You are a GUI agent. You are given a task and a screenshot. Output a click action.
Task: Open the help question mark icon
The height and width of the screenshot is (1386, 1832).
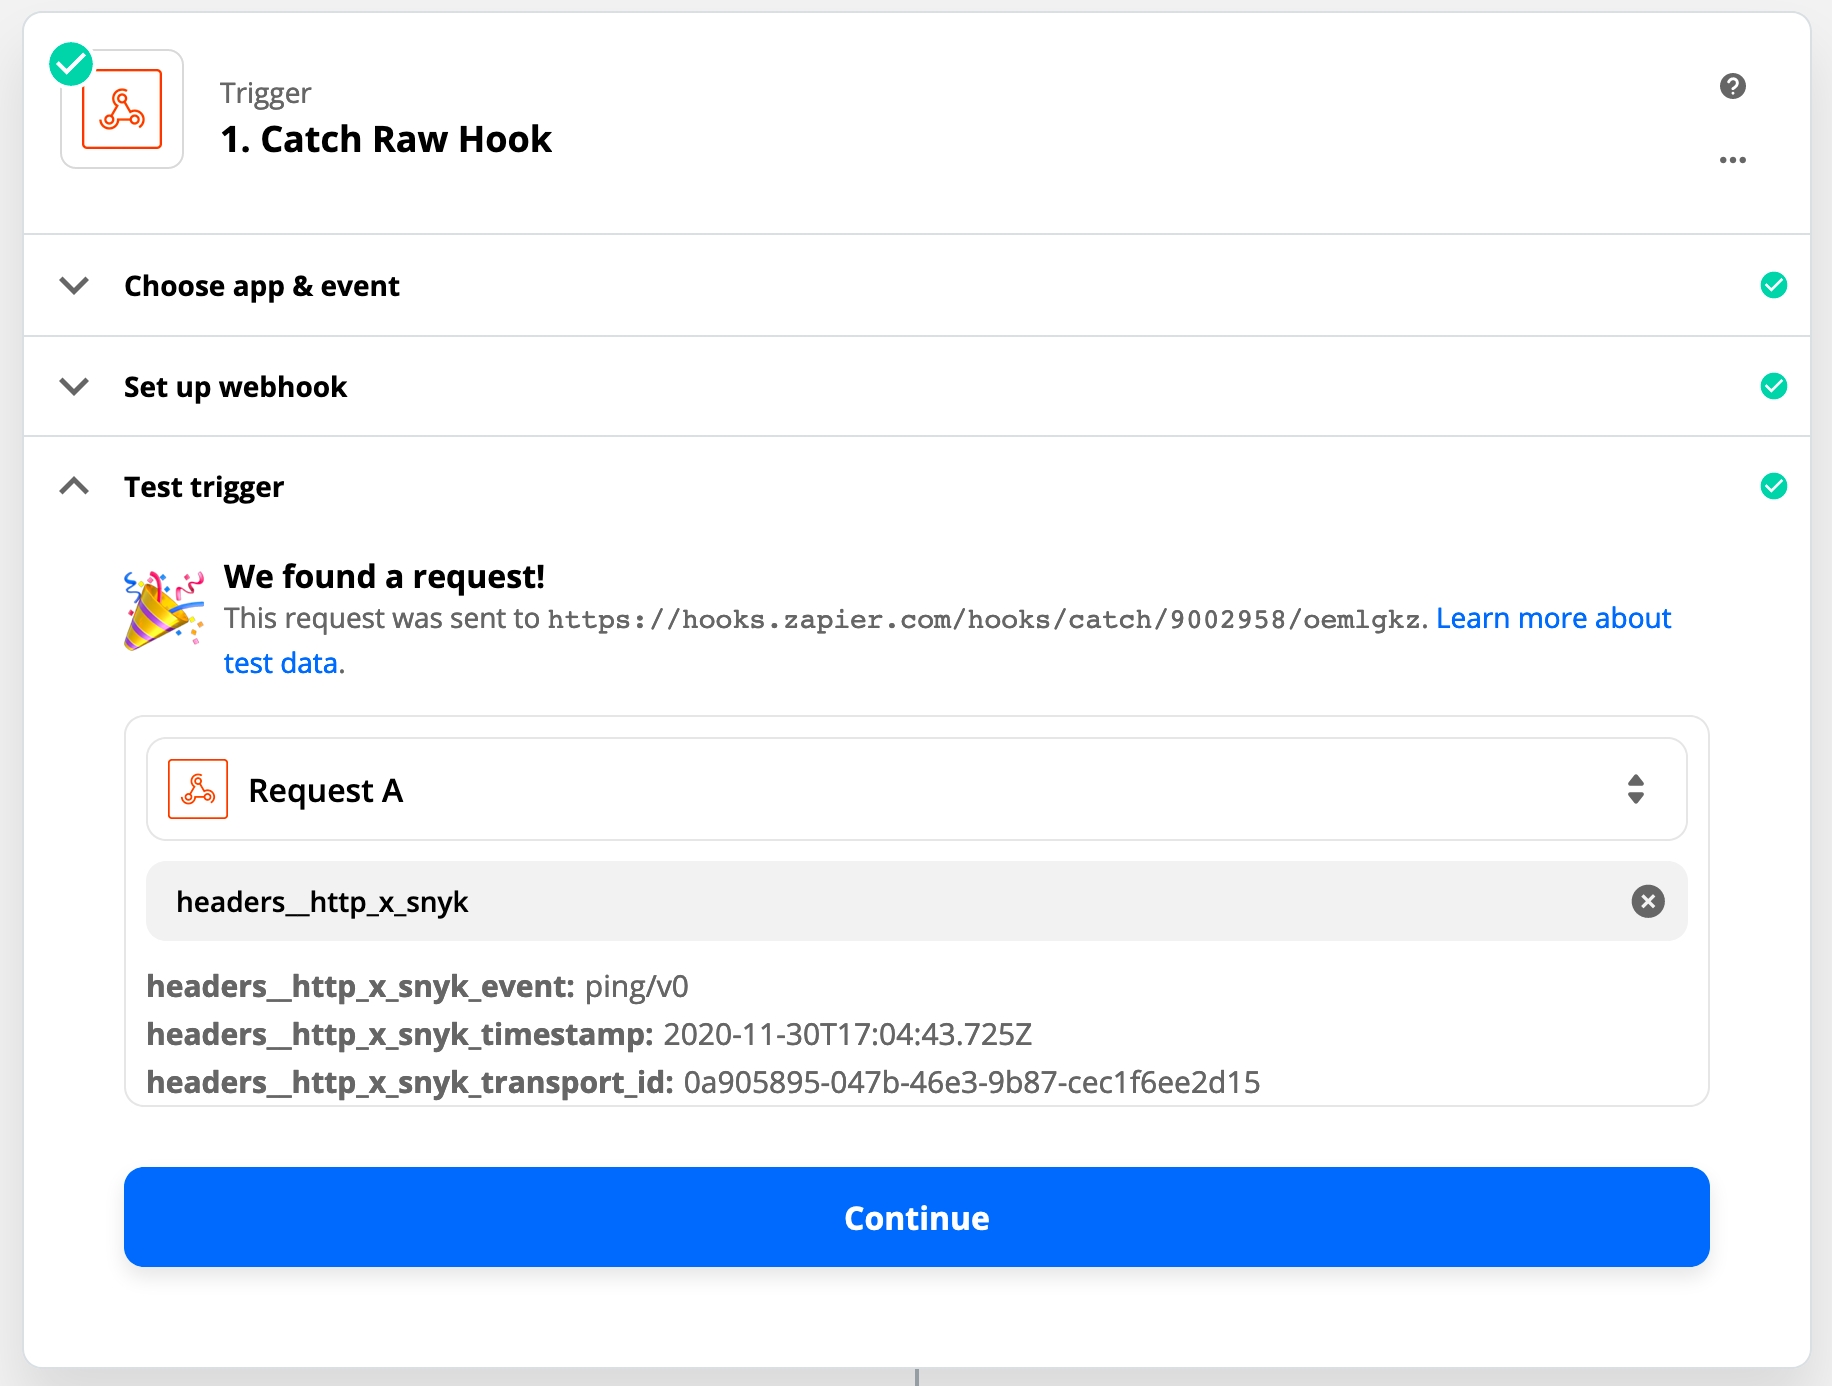(x=1732, y=86)
